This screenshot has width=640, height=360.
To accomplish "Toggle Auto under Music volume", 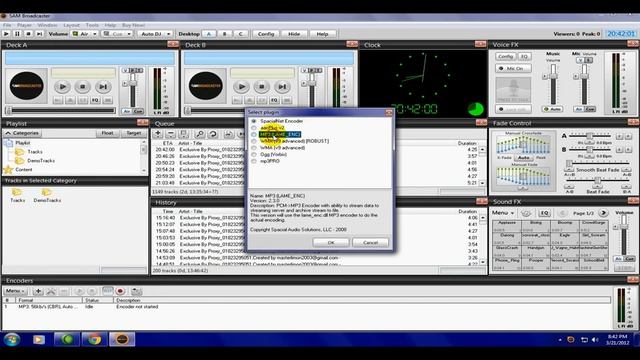I will point(553,109).
